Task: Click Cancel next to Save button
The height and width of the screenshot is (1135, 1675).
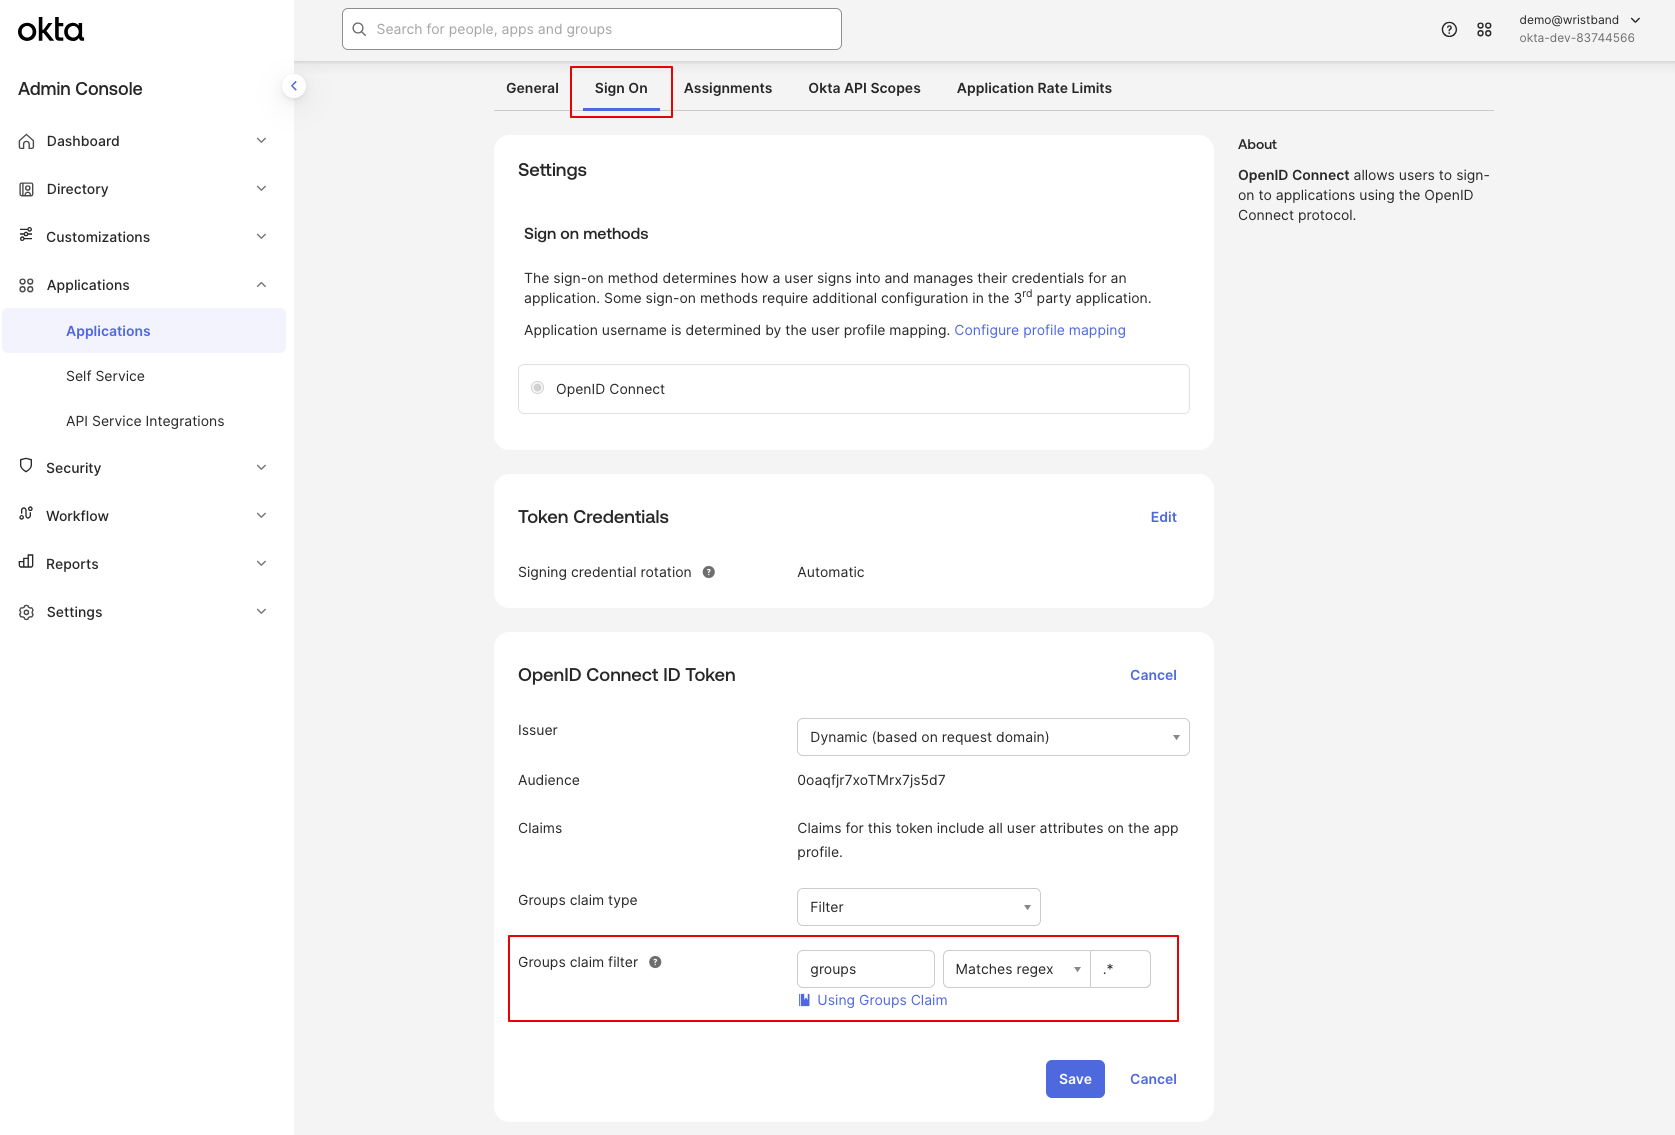Action: pos(1153,1079)
